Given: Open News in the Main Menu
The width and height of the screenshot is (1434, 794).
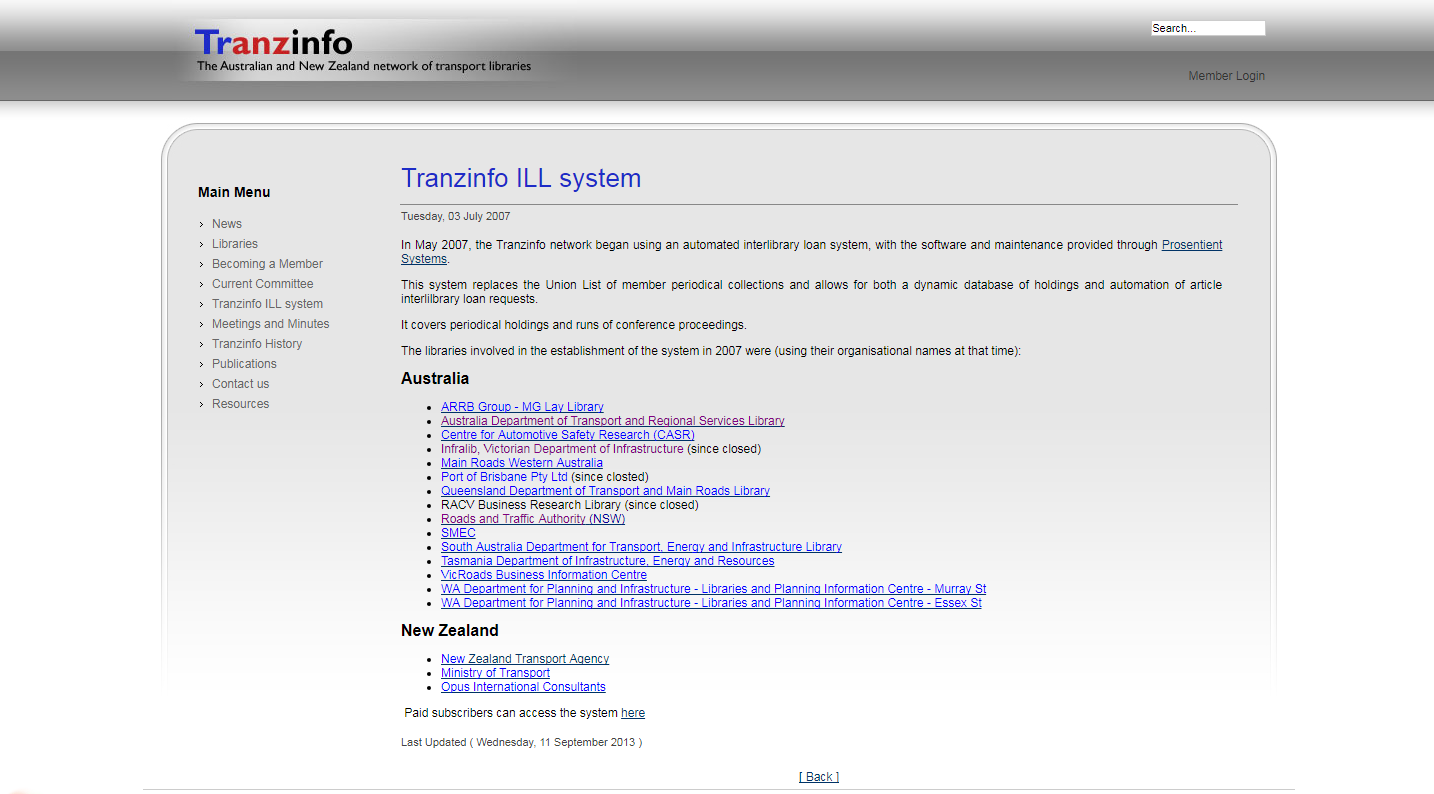Looking at the screenshot, I should 227,224.
